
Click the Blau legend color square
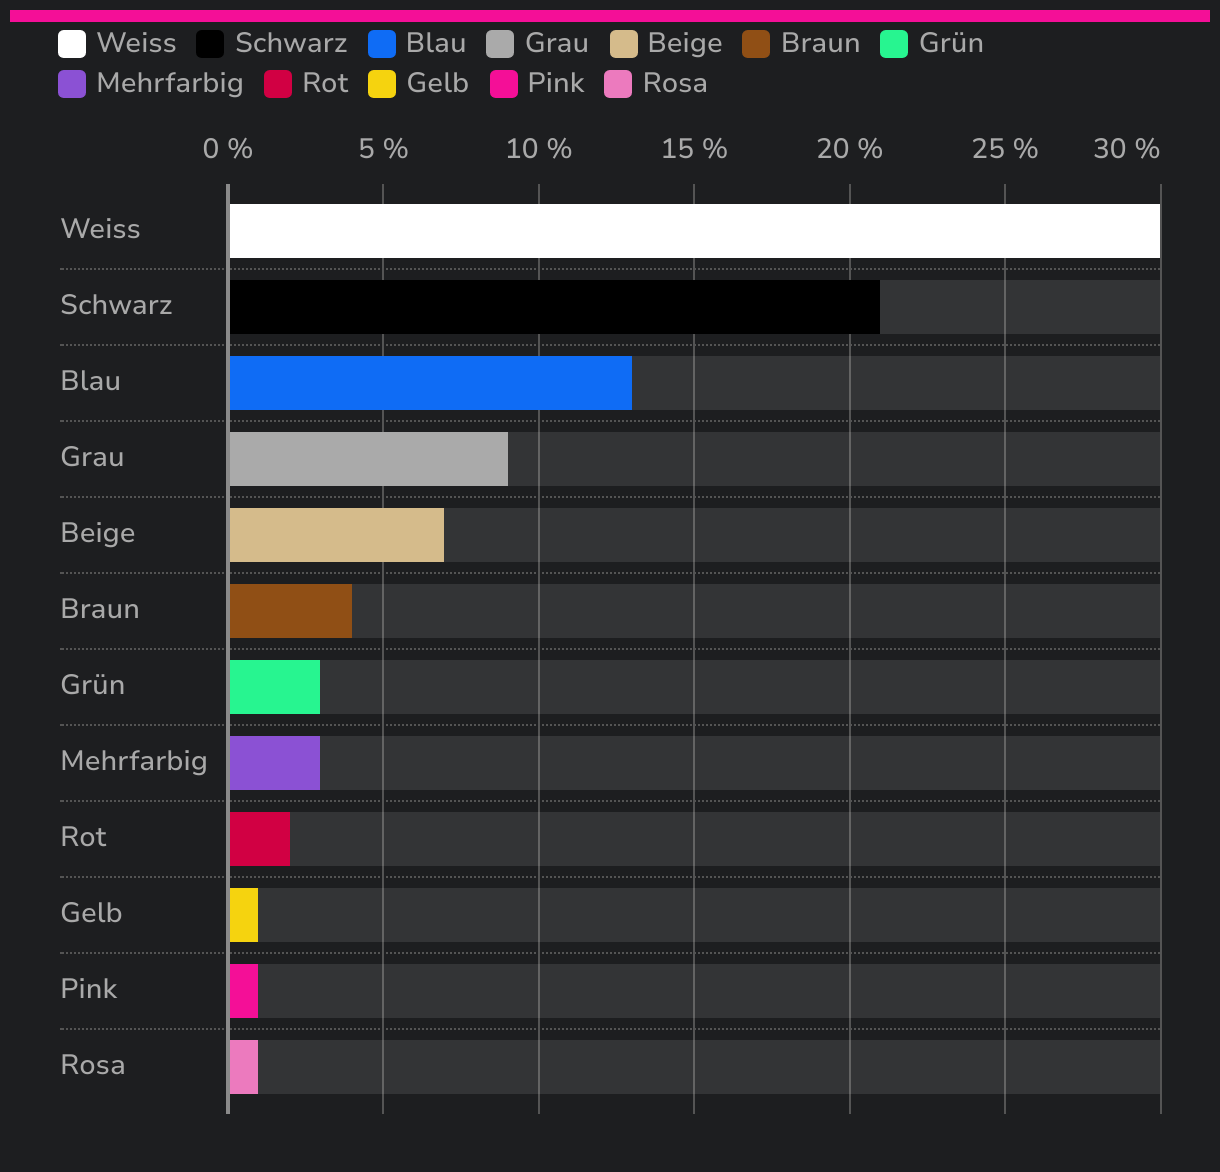tap(382, 44)
